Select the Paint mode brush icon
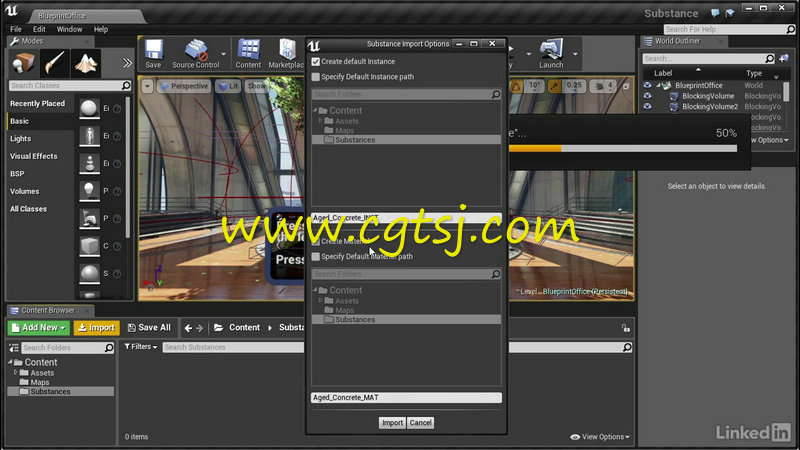The width and height of the screenshot is (800, 450). pos(54,63)
